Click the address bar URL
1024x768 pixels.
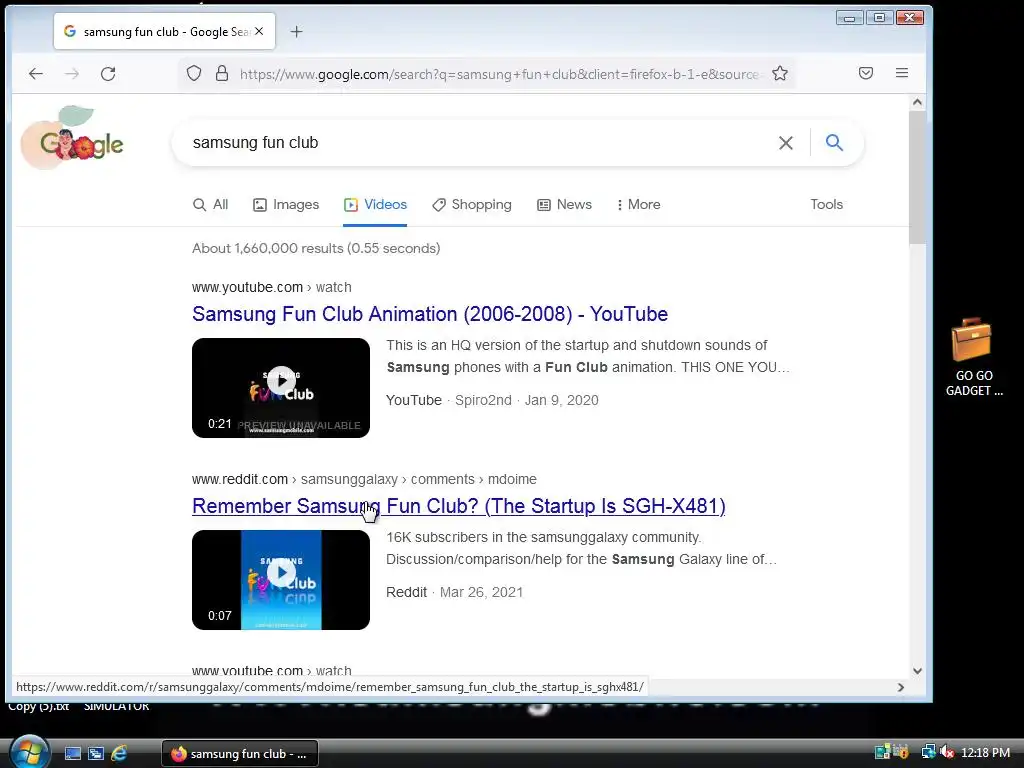coord(500,74)
